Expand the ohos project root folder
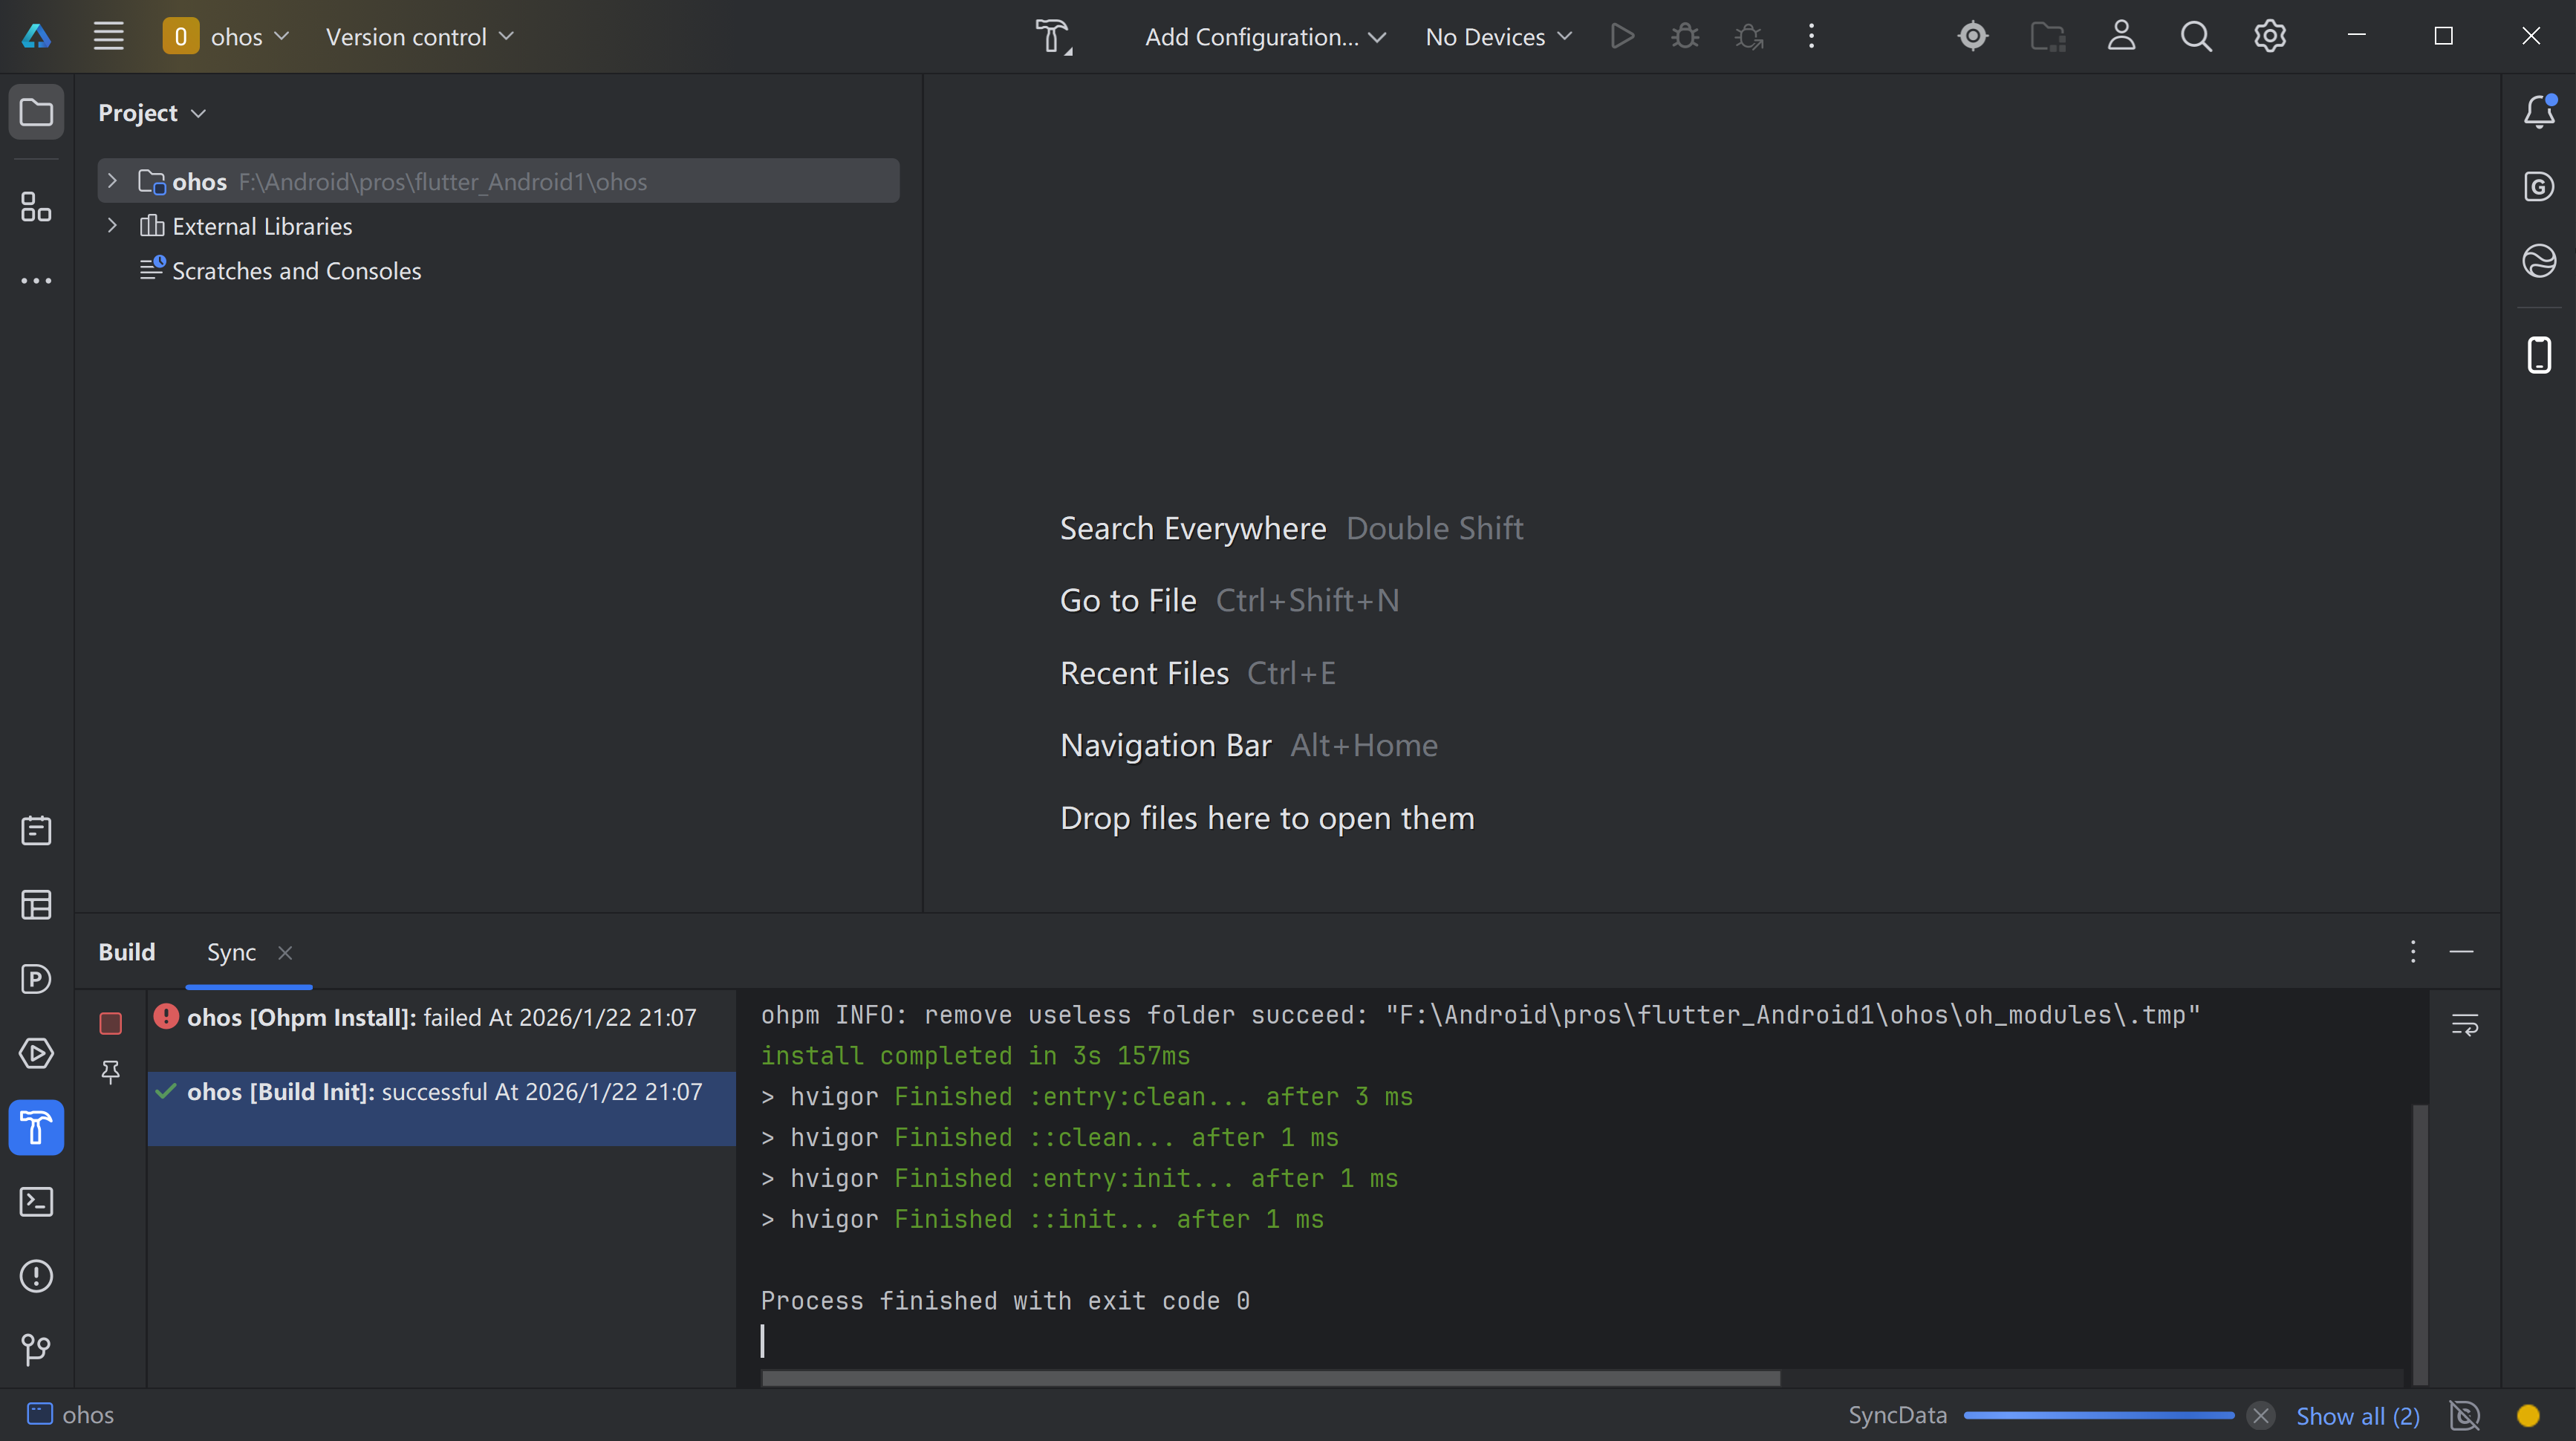Viewport: 2576px width, 1441px height. pyautogui.click(x=112, y=181)
